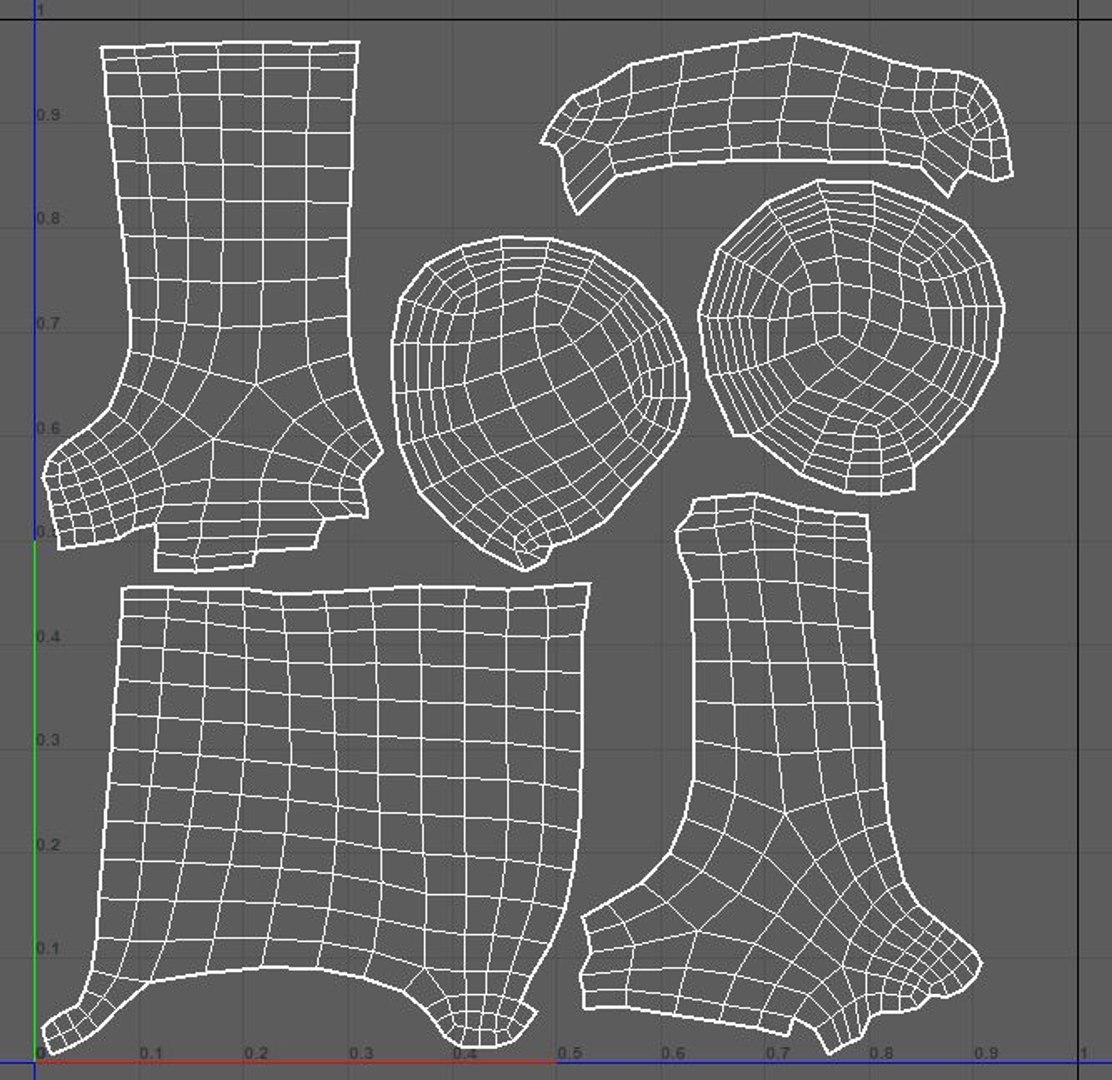Screen dimensions: 1112x1080
Task: Click the 0.1 label on vertical axis
Action: (48, 948)
